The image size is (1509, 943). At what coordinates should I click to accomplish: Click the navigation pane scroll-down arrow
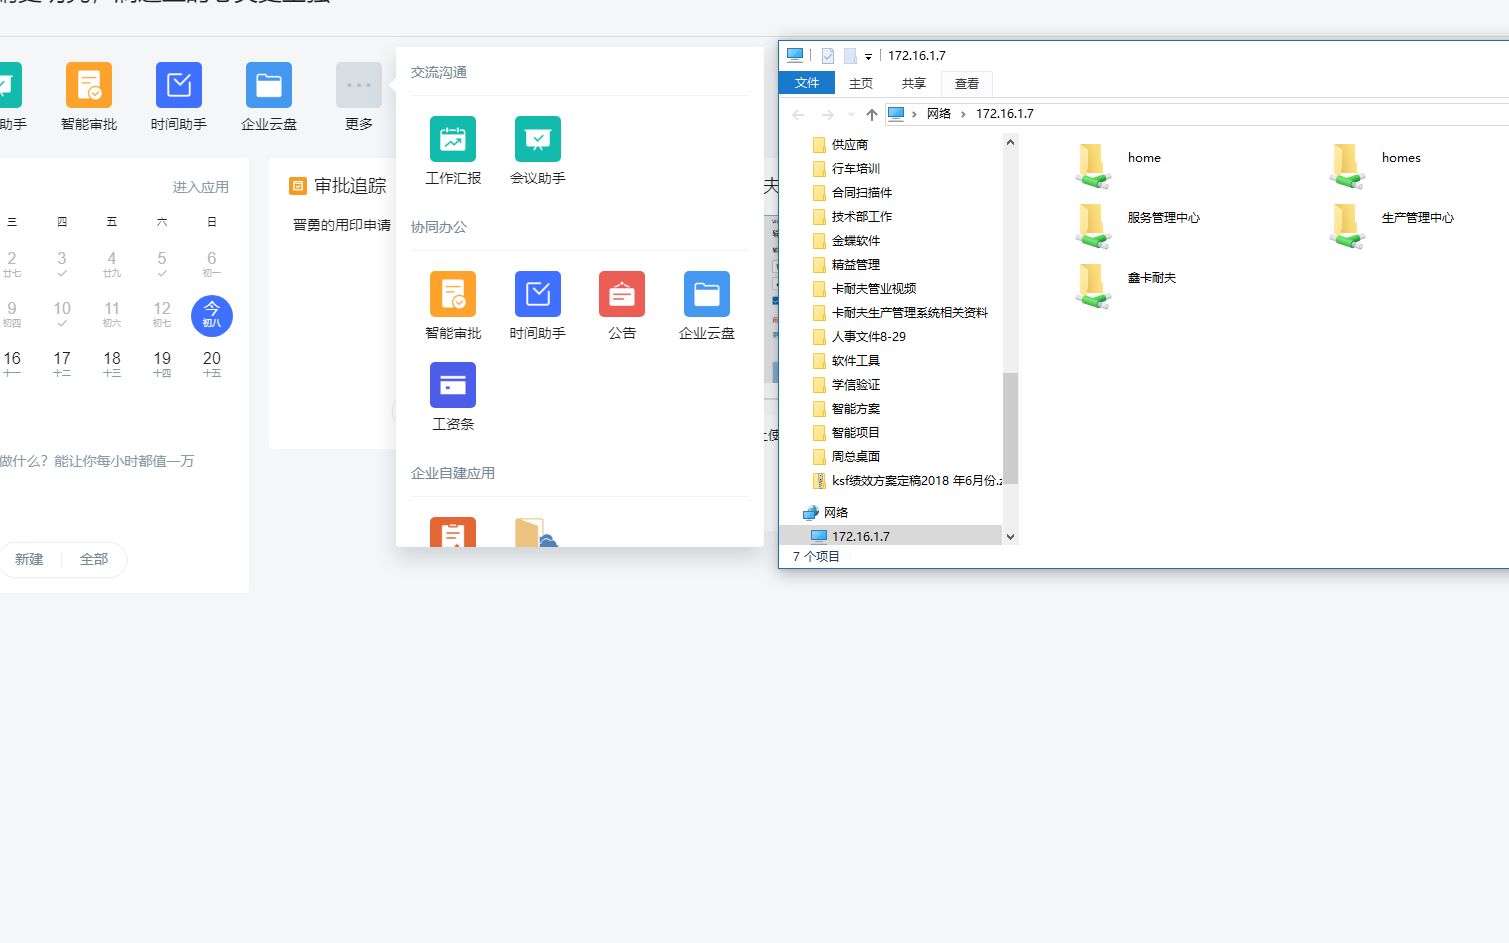(x=1010, y=537)
